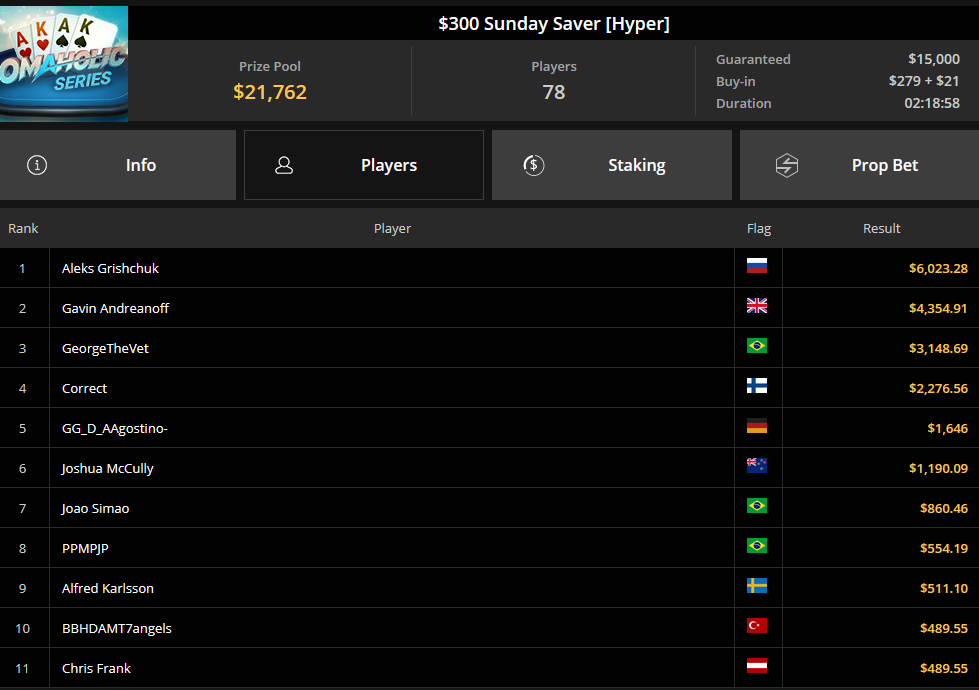The width and height of the screenshot is (979, 690).
Task: Open the Prop Bet tab
Action: (x=859, y=165)
